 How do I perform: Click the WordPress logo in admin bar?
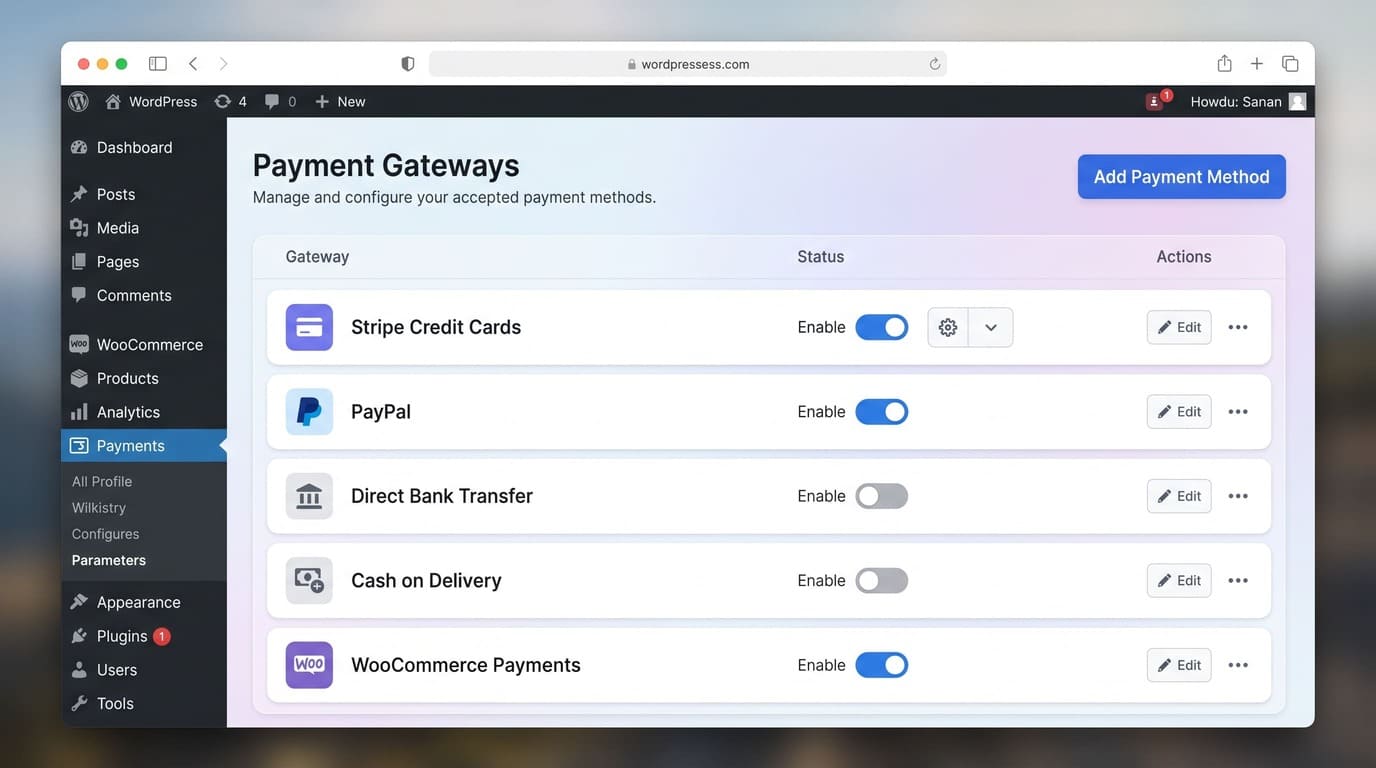coord(79,102)
